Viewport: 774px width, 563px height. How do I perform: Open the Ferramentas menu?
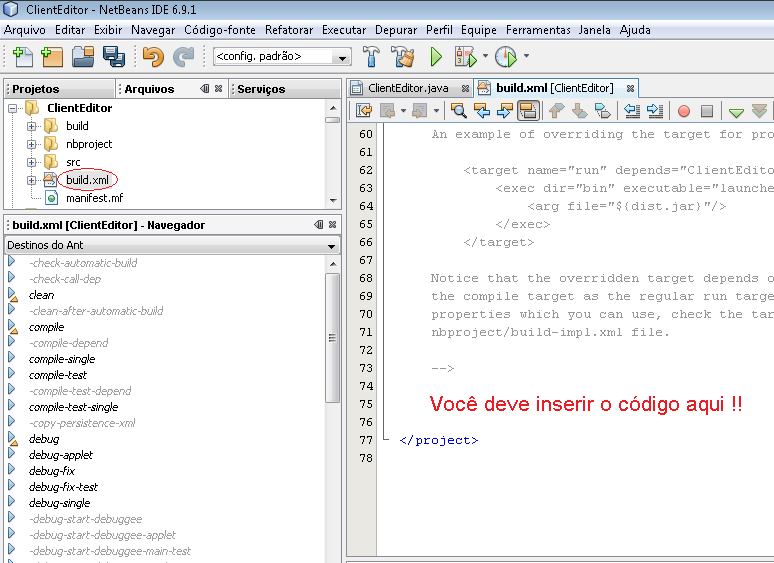pos(538,30)
